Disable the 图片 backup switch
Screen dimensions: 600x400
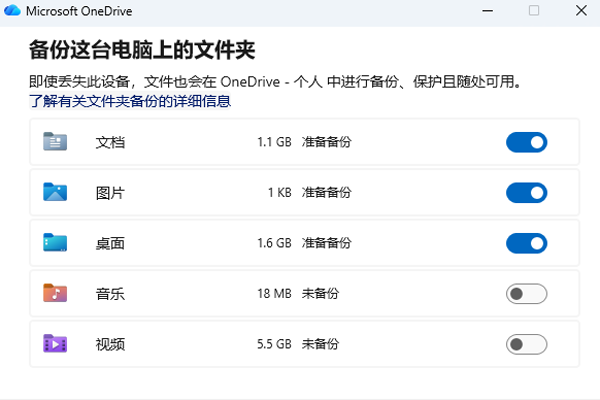coord(527,193)
